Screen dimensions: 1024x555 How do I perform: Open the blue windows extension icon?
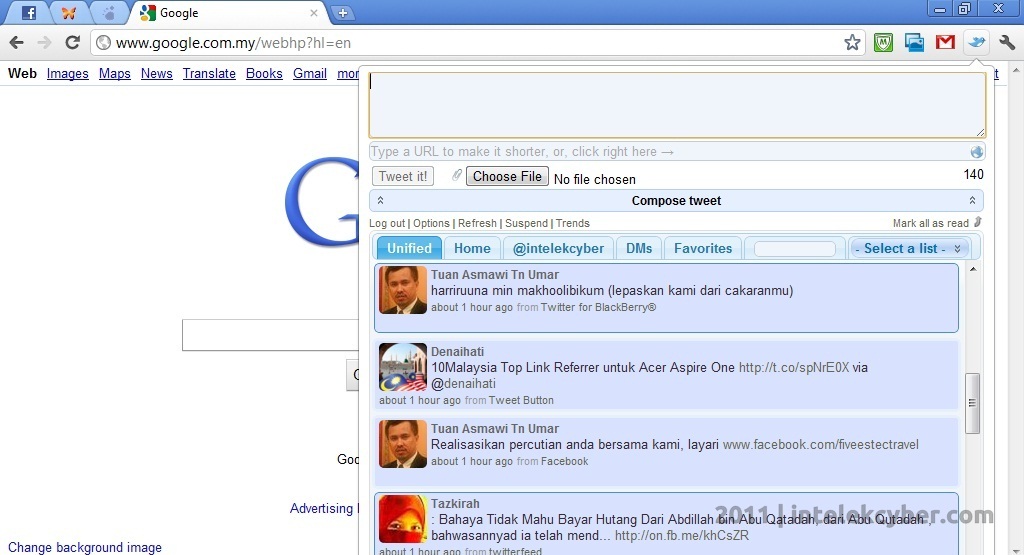[x=914, y=43]
